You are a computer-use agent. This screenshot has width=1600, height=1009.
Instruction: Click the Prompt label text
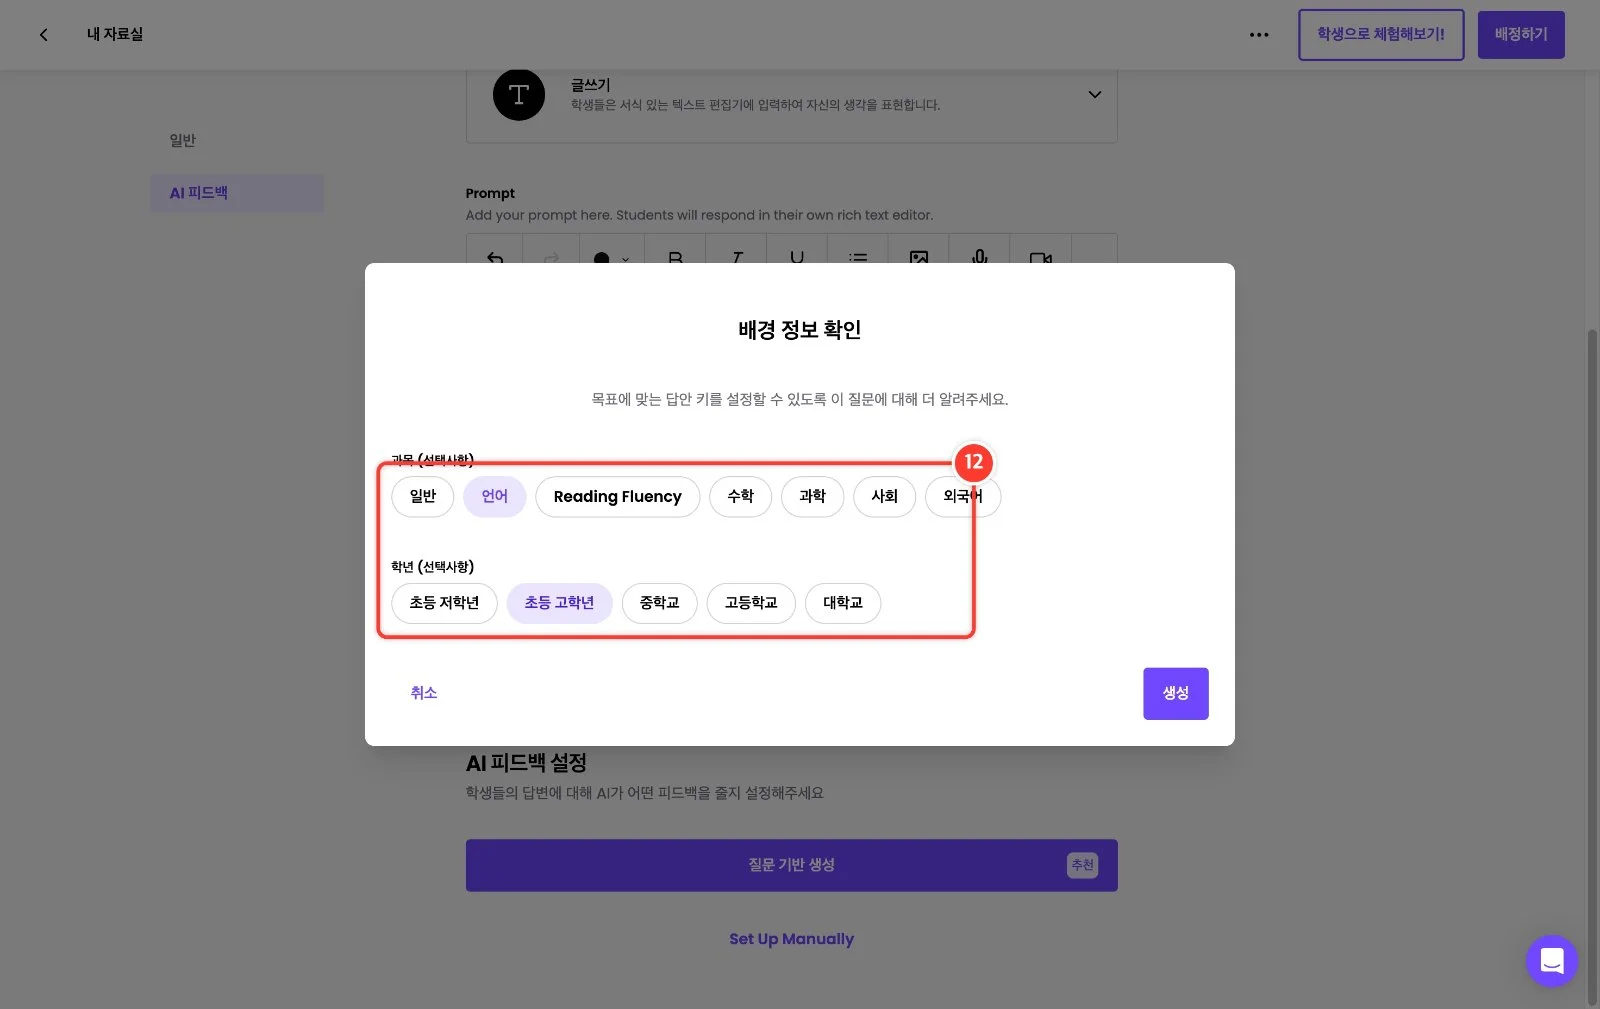point(490,194)
